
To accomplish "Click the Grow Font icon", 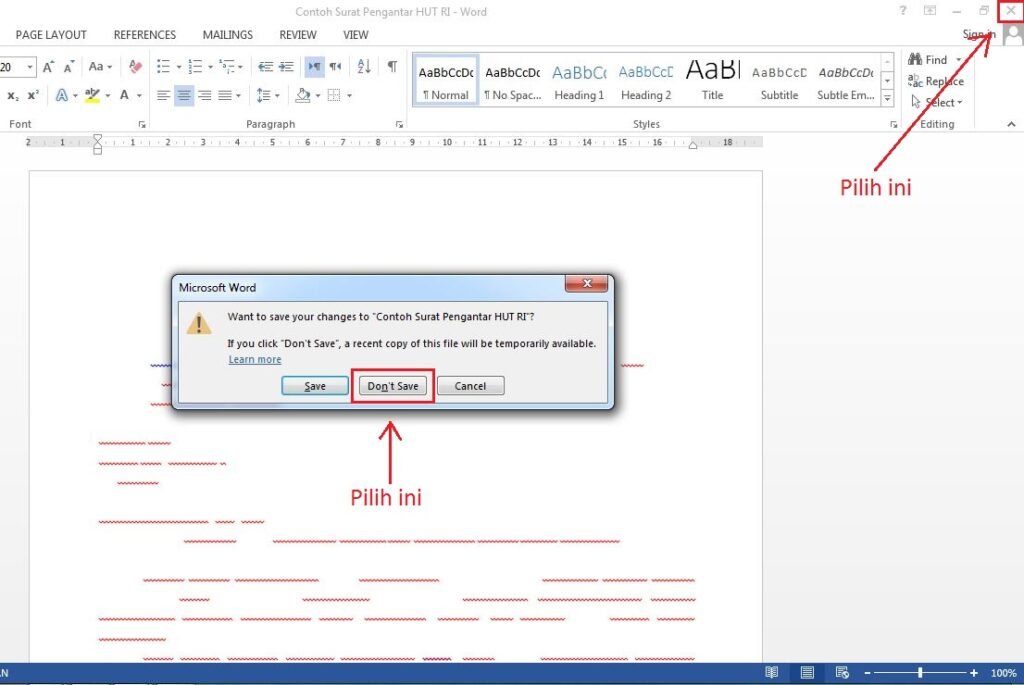I will (49, 67).
